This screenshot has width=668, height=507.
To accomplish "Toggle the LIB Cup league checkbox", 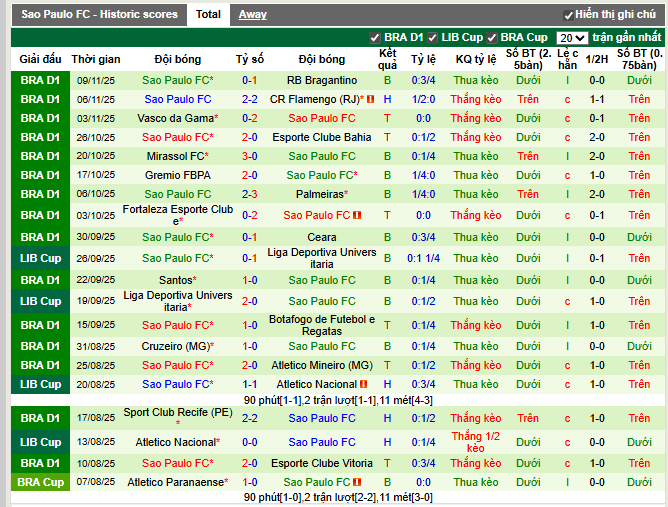I will click(x=432, y=38).
